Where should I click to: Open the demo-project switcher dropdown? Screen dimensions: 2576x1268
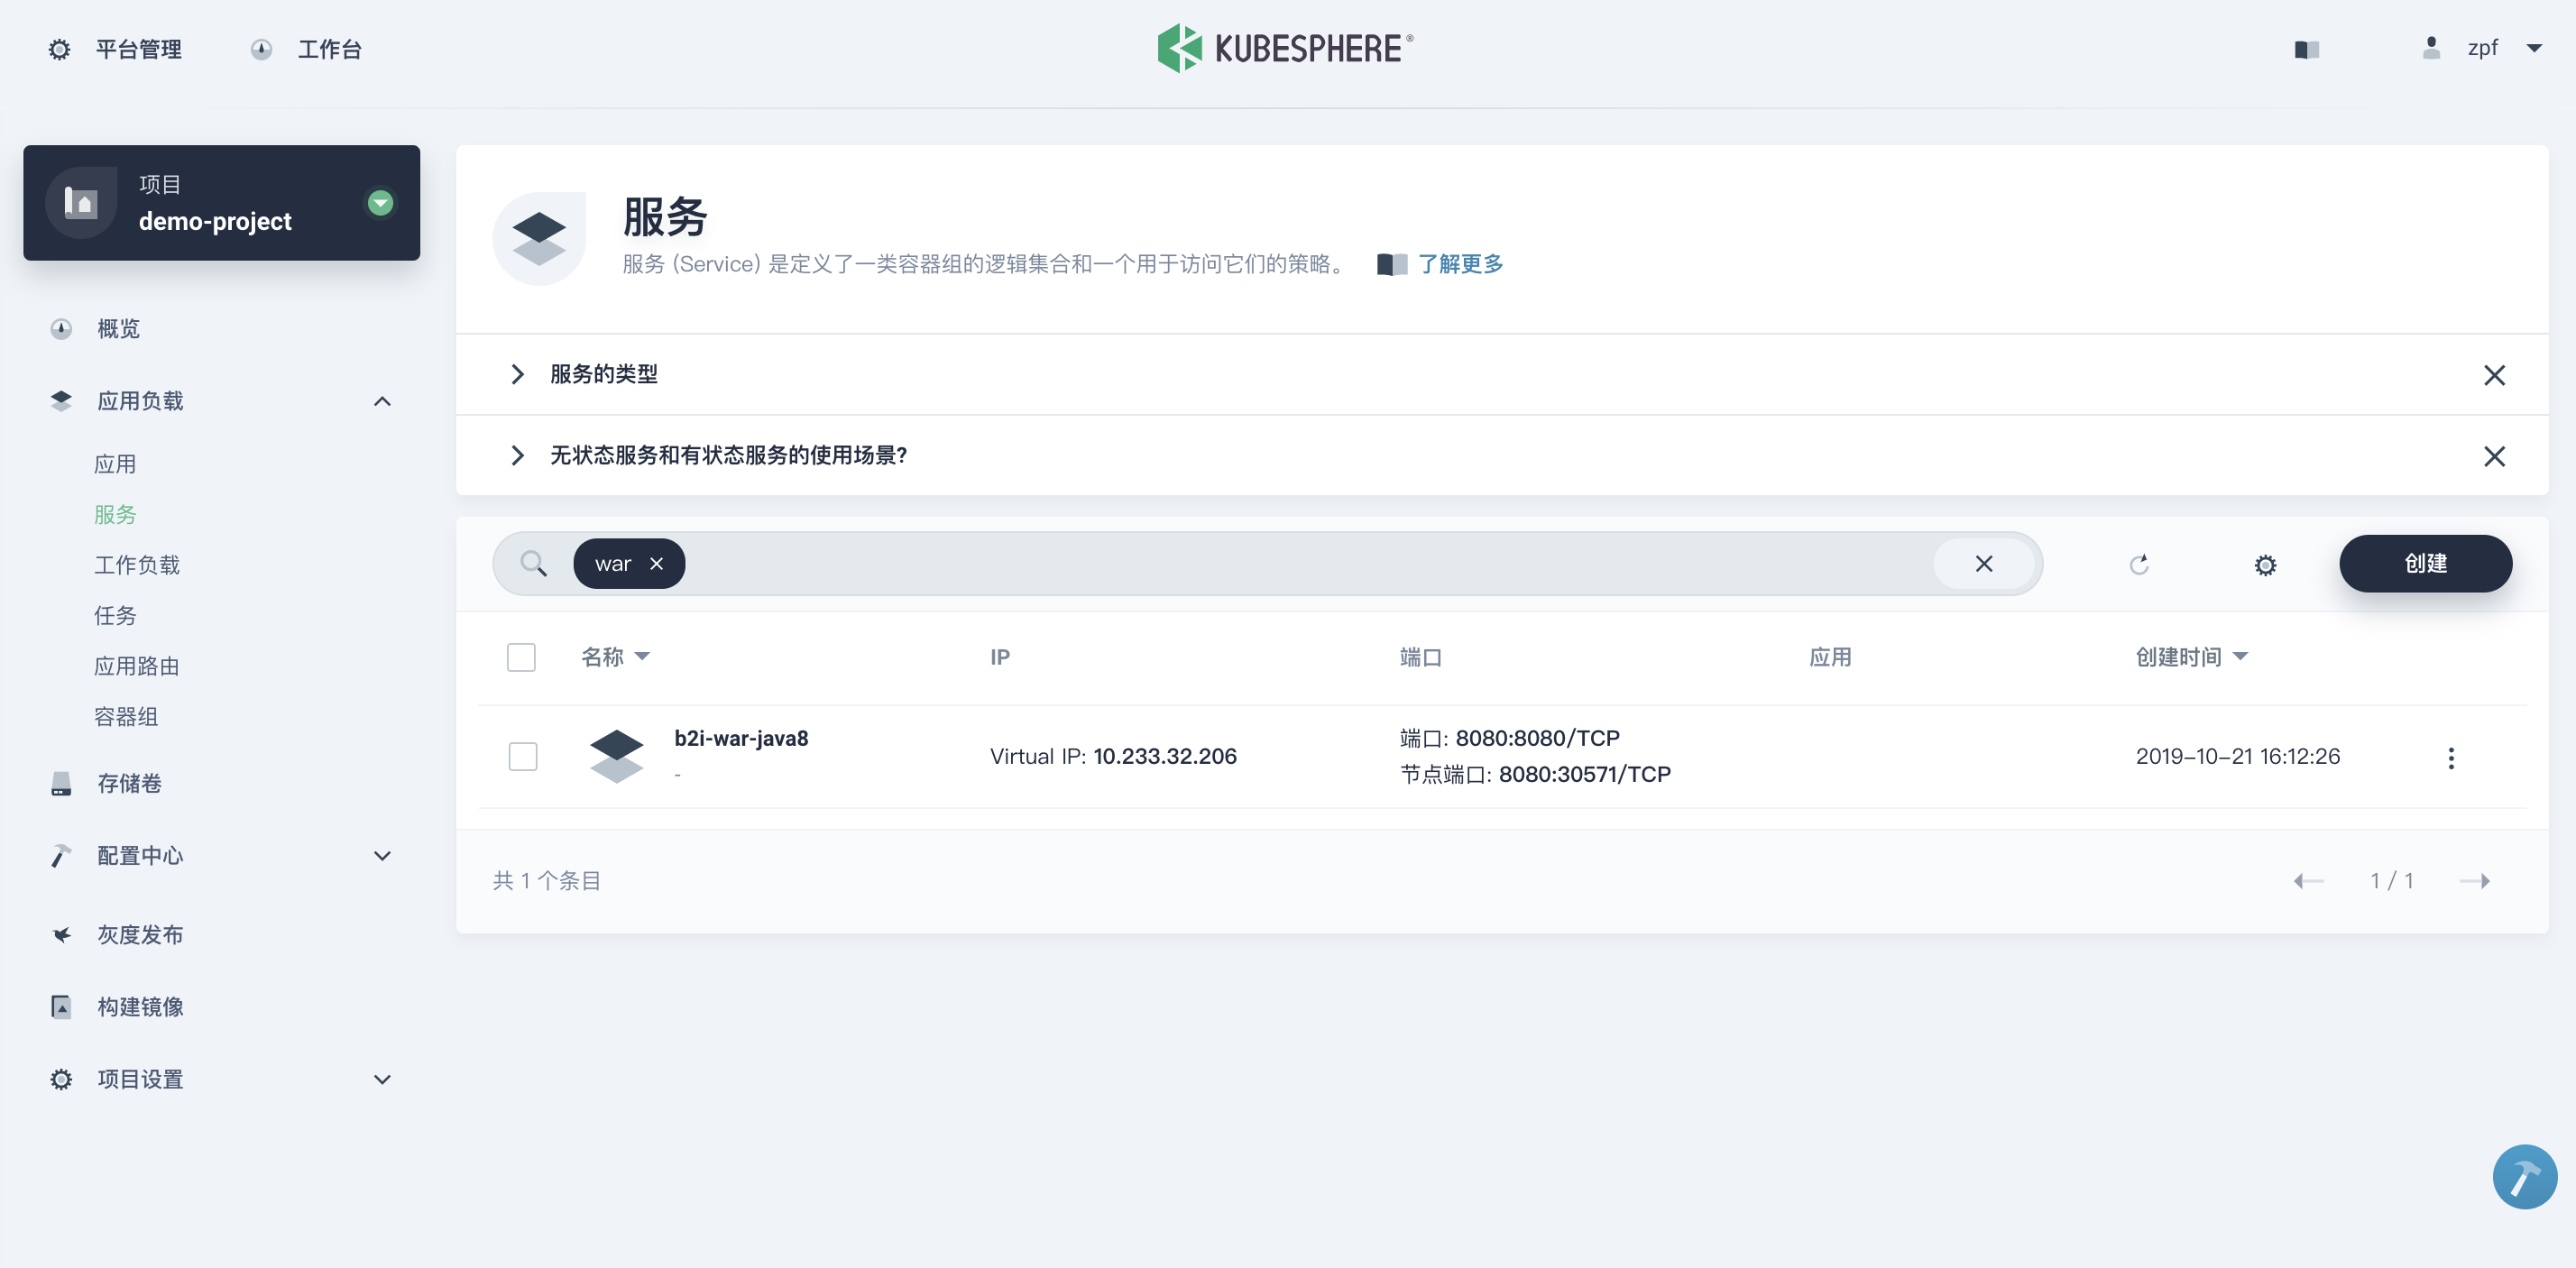click(x=380, y=203)
